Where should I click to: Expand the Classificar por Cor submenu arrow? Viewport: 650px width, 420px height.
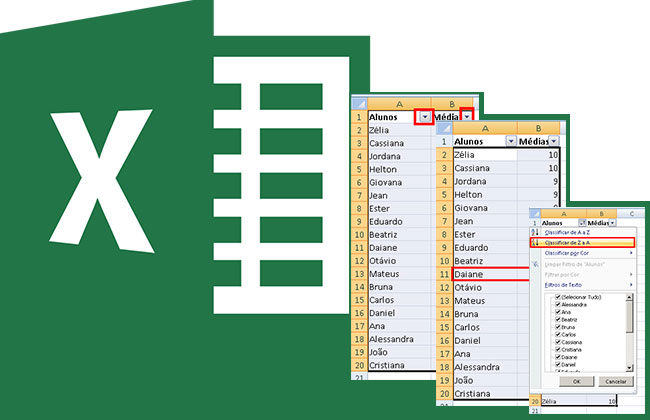[x=631, y=253]
